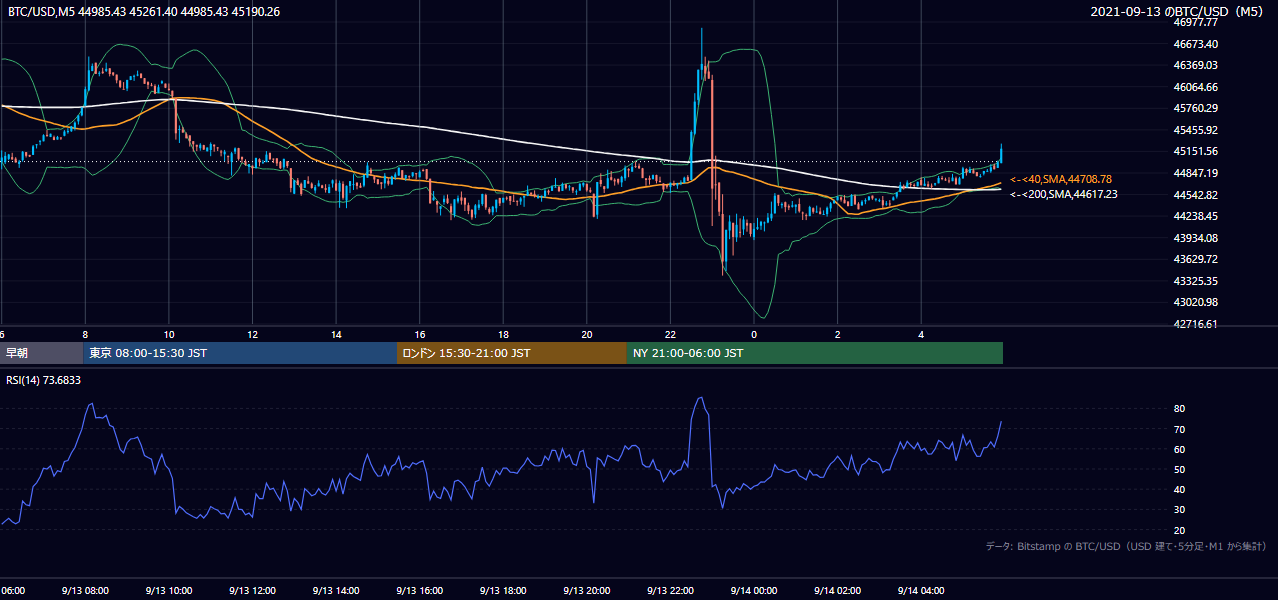Click hour 14 on the price chart time axis
This screenshot has width=1278, height=600.
click(337, 334)
